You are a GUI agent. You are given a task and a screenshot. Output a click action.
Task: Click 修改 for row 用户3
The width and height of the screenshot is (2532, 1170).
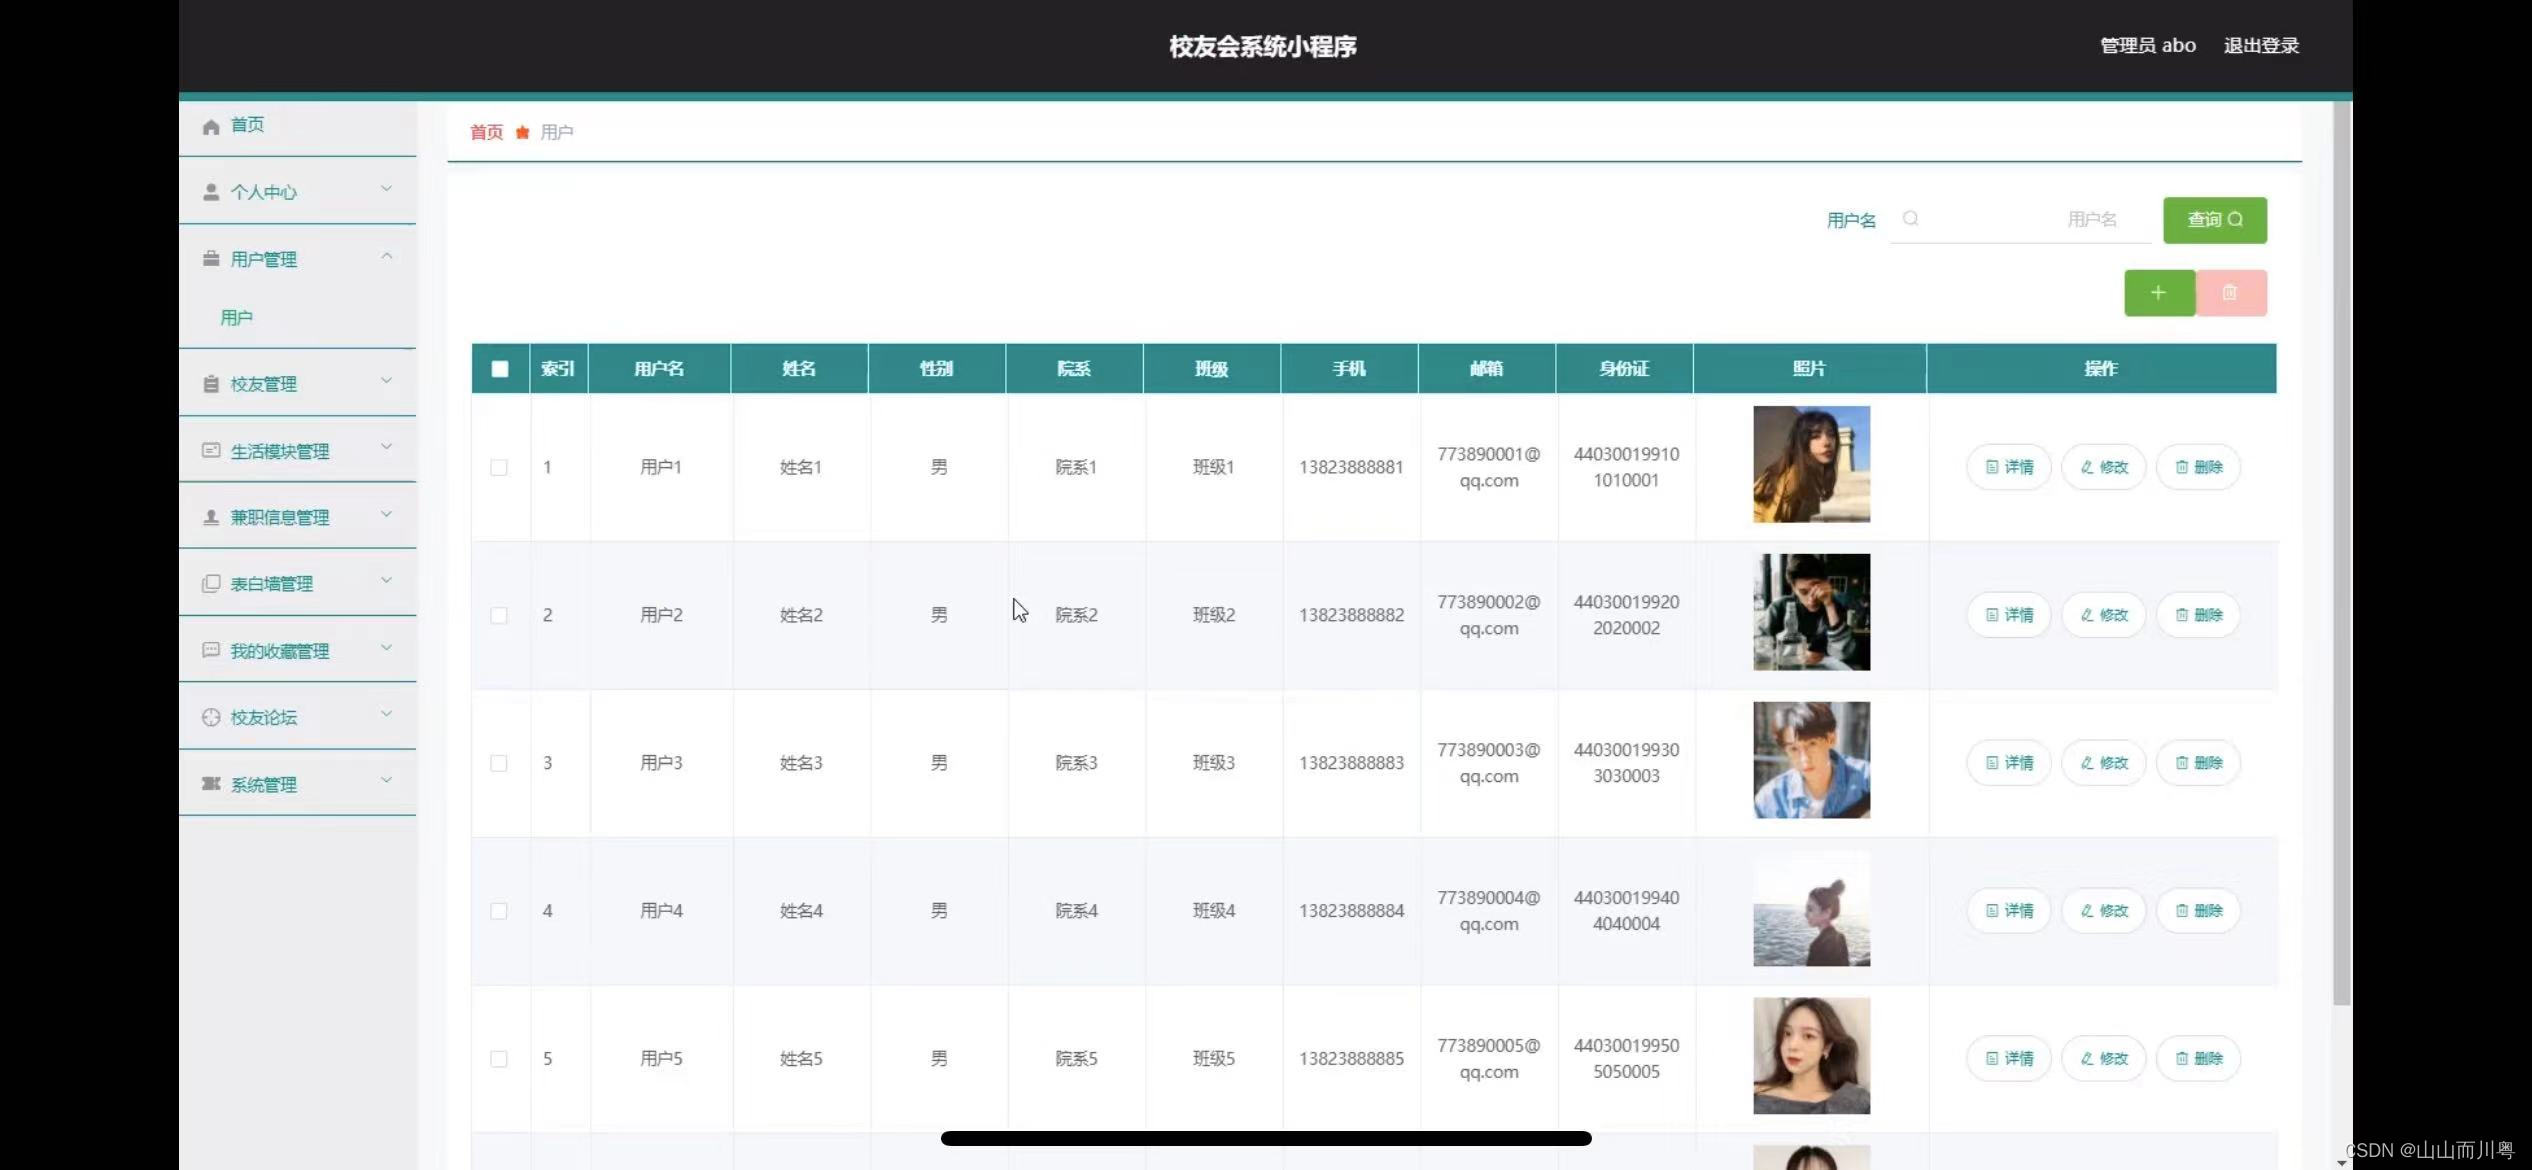point(2104,763)
